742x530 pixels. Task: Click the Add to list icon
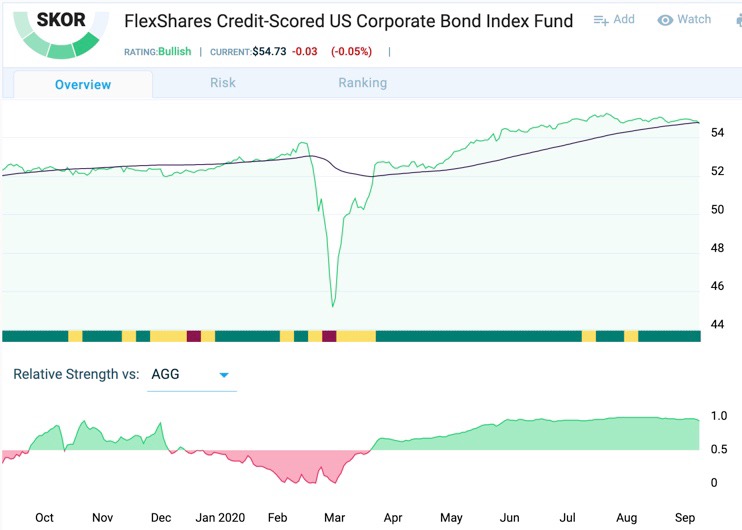coord(601,20)
